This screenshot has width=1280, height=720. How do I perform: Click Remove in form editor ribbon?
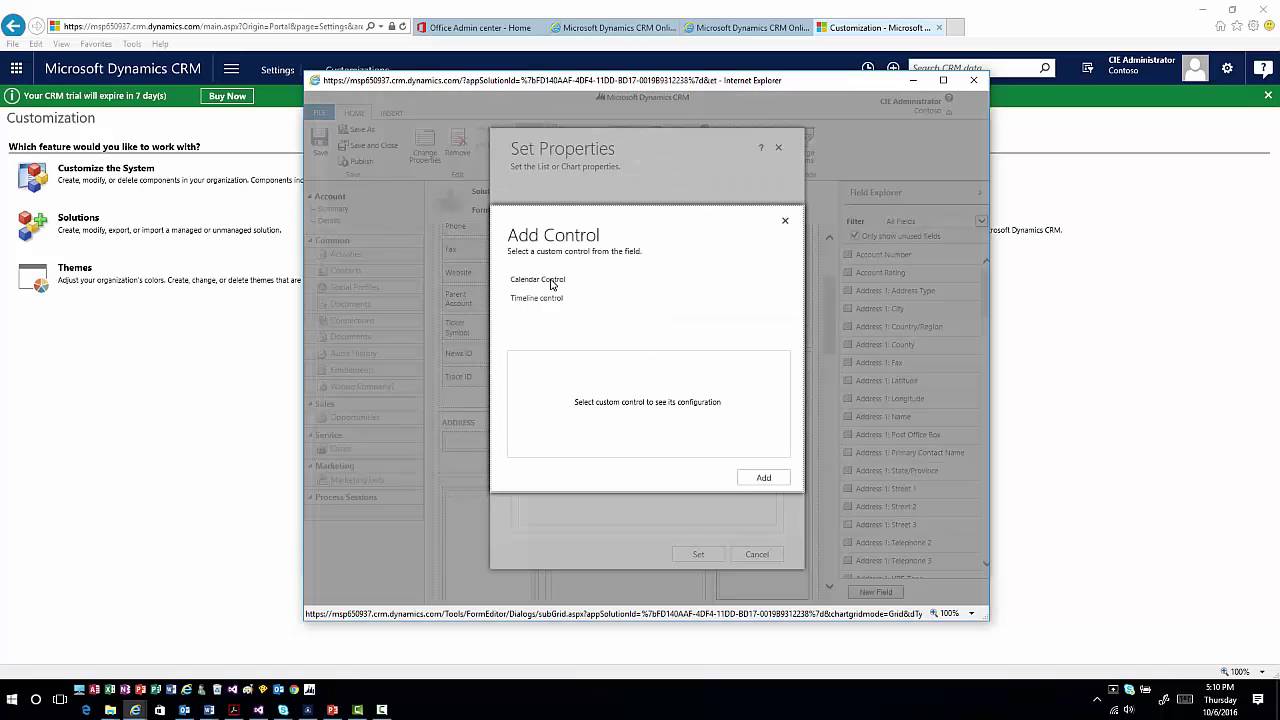click(457, 143)
